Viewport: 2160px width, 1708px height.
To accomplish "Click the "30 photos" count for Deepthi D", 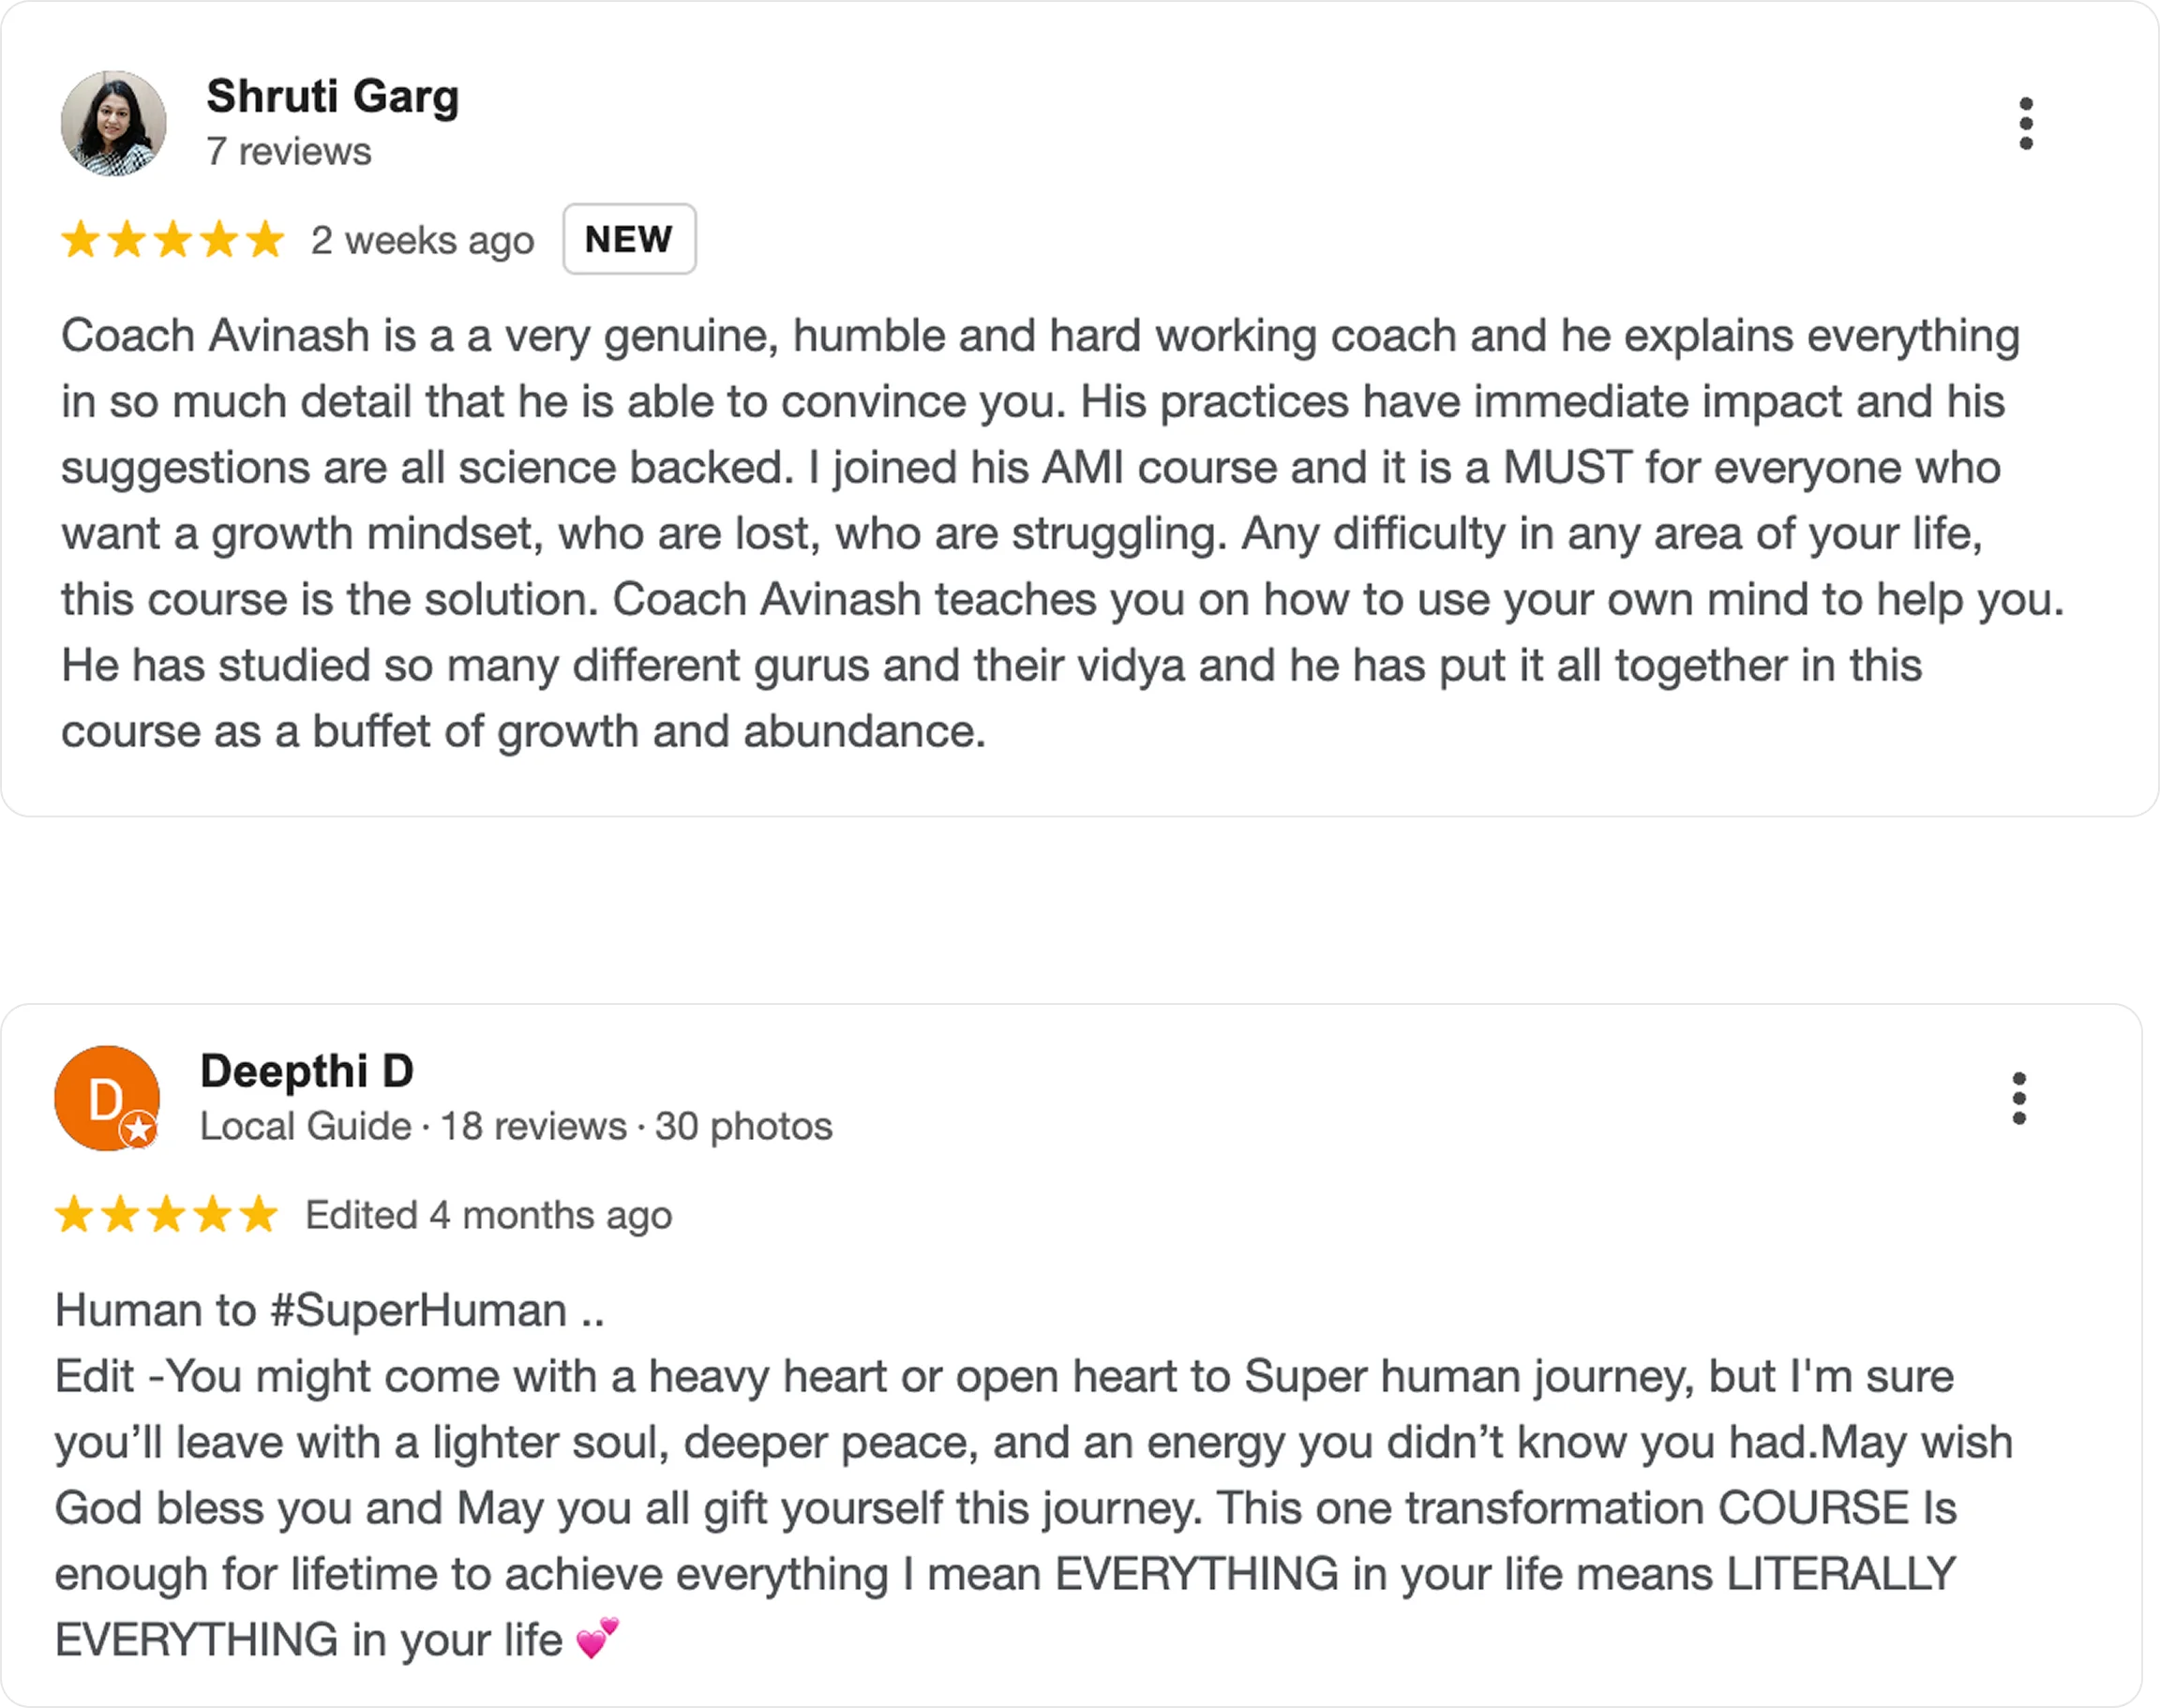I will (743, 1127).
